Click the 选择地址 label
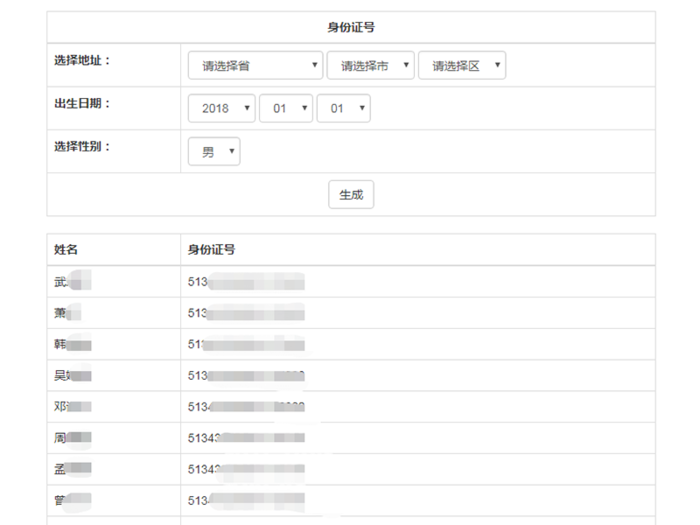 point(82,60)
